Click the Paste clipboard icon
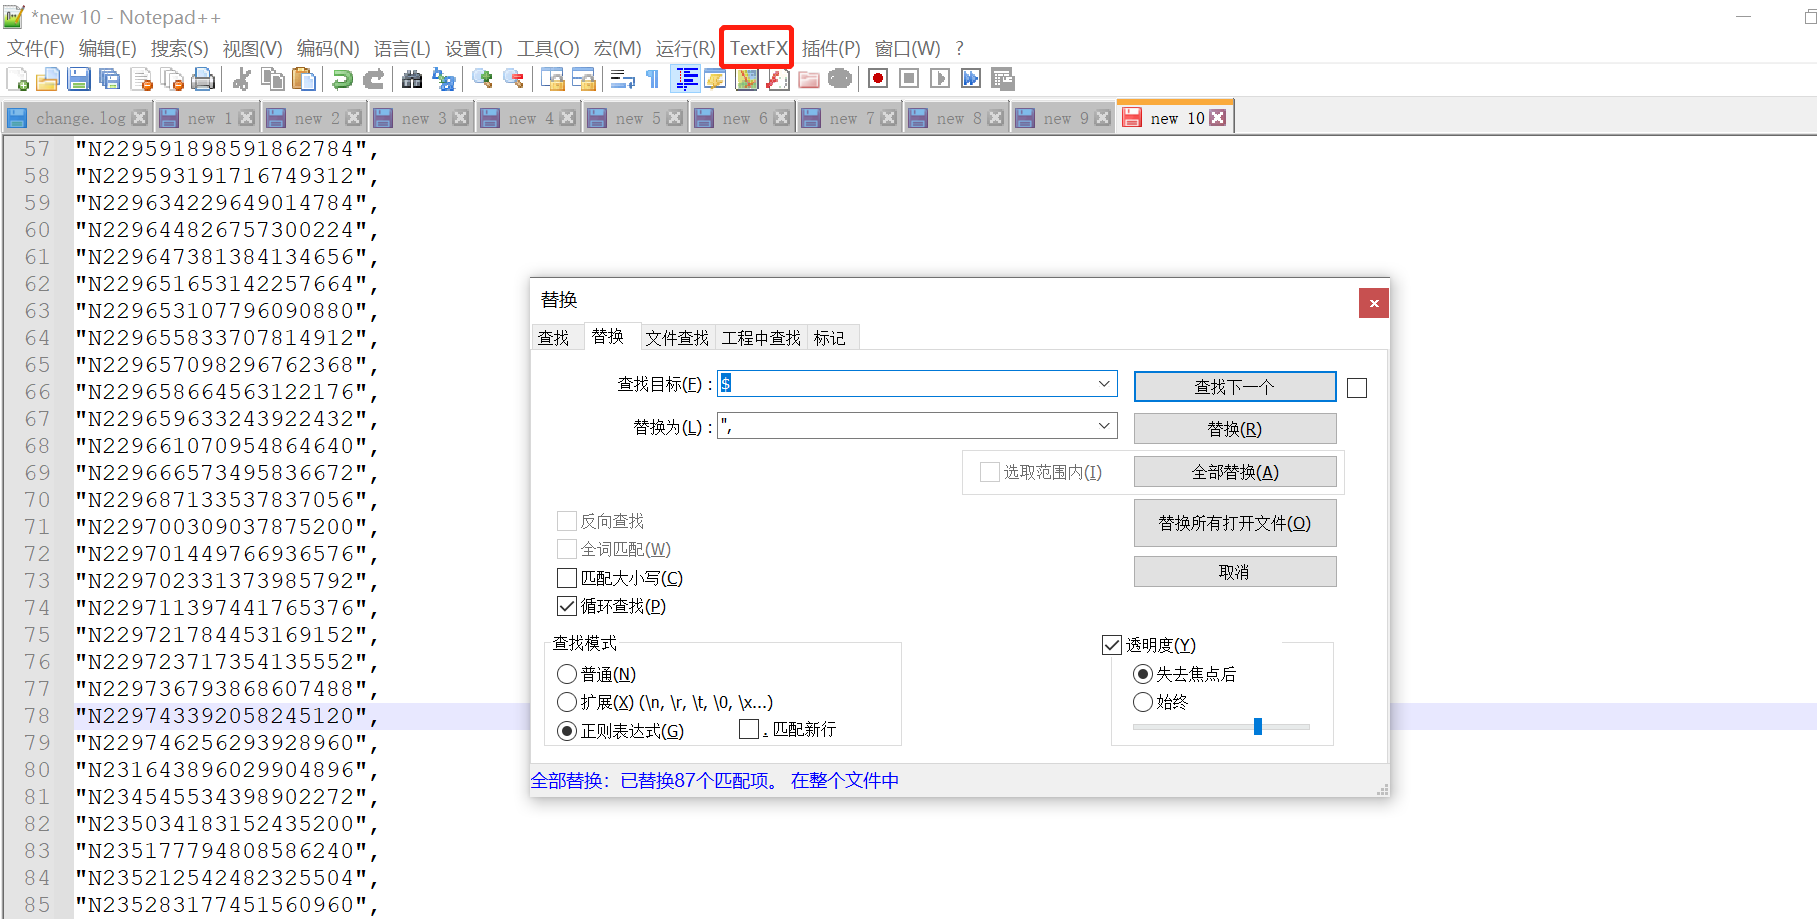 coord(304,79)
